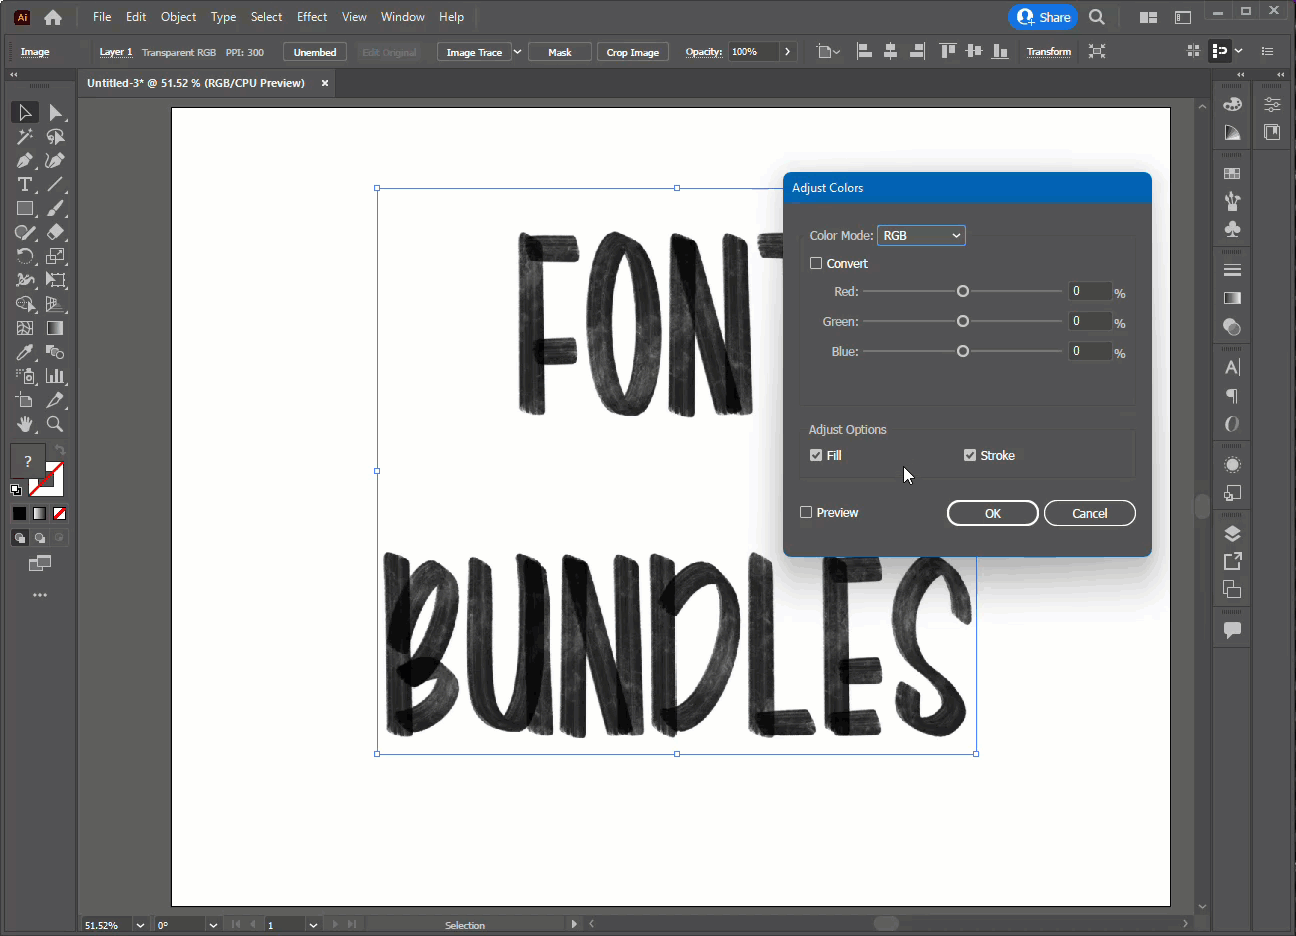Open the File menu

coord(102,17)
